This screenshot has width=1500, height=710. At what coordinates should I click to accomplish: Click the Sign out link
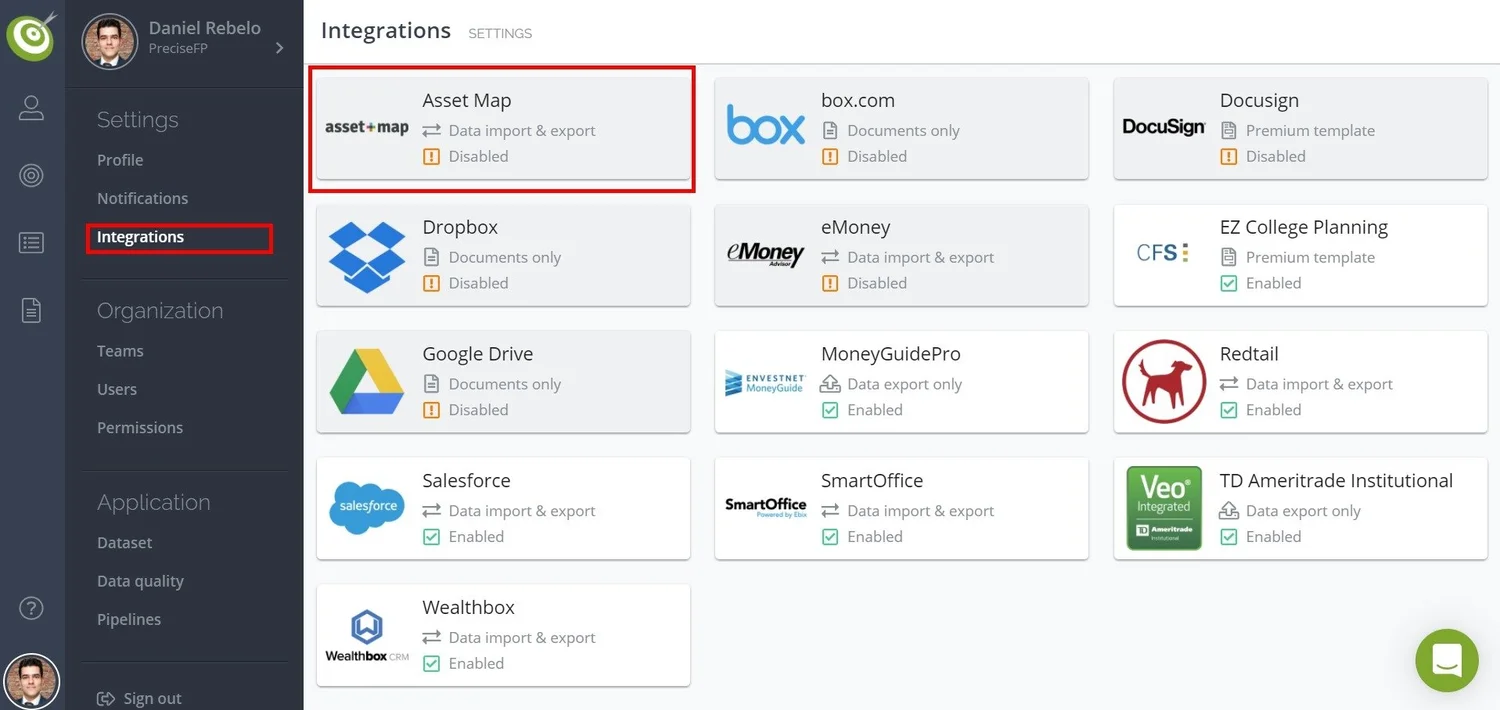152,699
